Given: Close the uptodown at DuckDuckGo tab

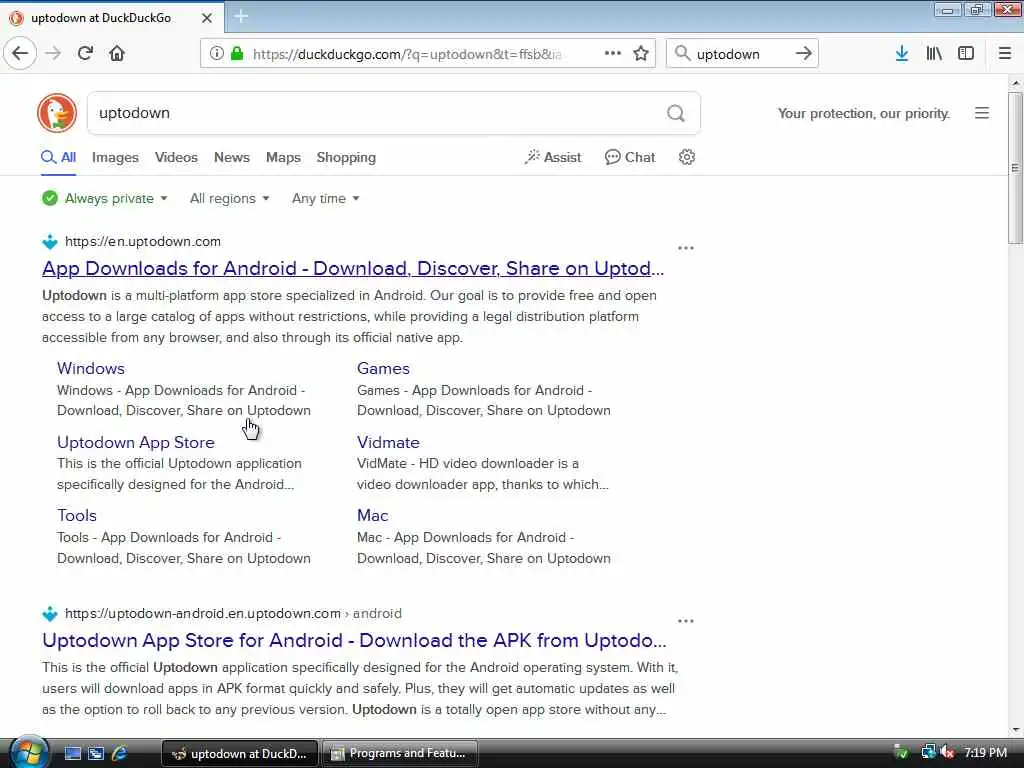Looking at the screenshot, I should [x=207, y=18].
